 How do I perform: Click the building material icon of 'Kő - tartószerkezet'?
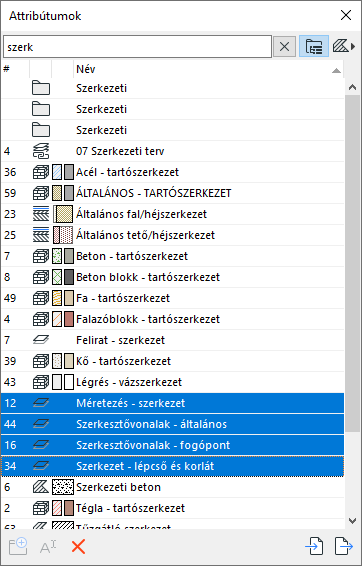40,361
